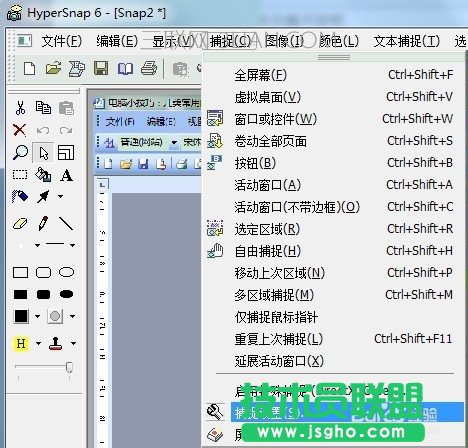Open the 颜色(L) Color menu

pyautogui.click(x=339, y=41)
